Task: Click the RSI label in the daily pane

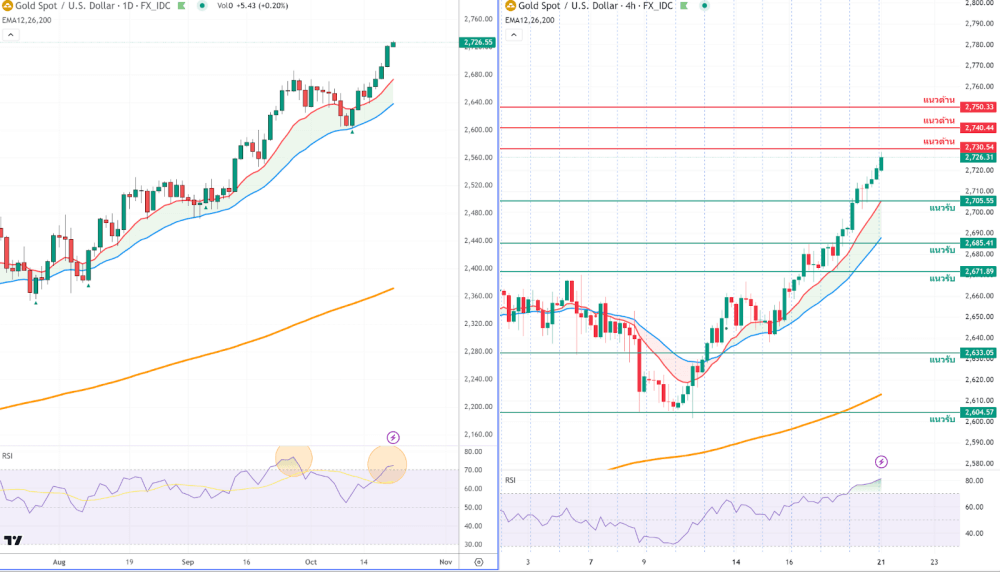Action: click(8, 455)
